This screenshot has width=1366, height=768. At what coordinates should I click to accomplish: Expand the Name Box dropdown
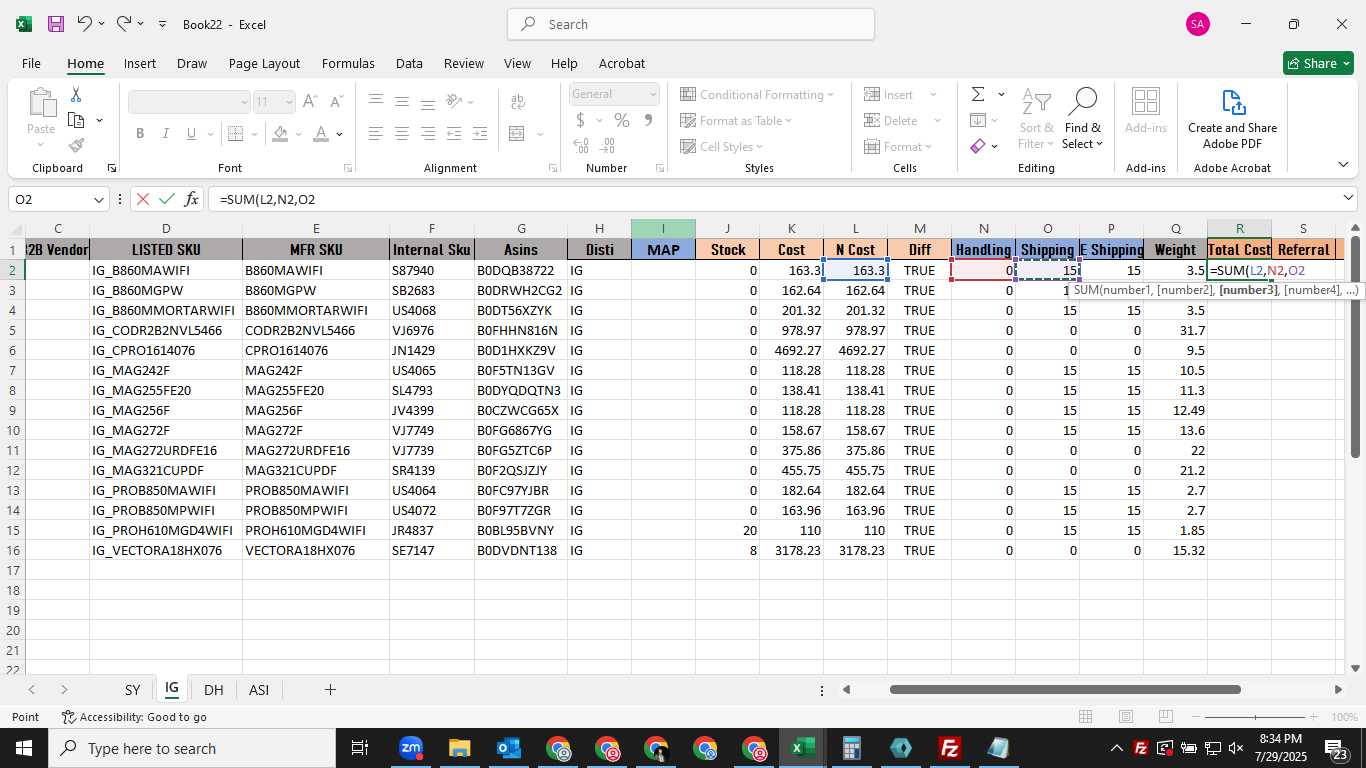pyautogui.click(x=99, y=199)
